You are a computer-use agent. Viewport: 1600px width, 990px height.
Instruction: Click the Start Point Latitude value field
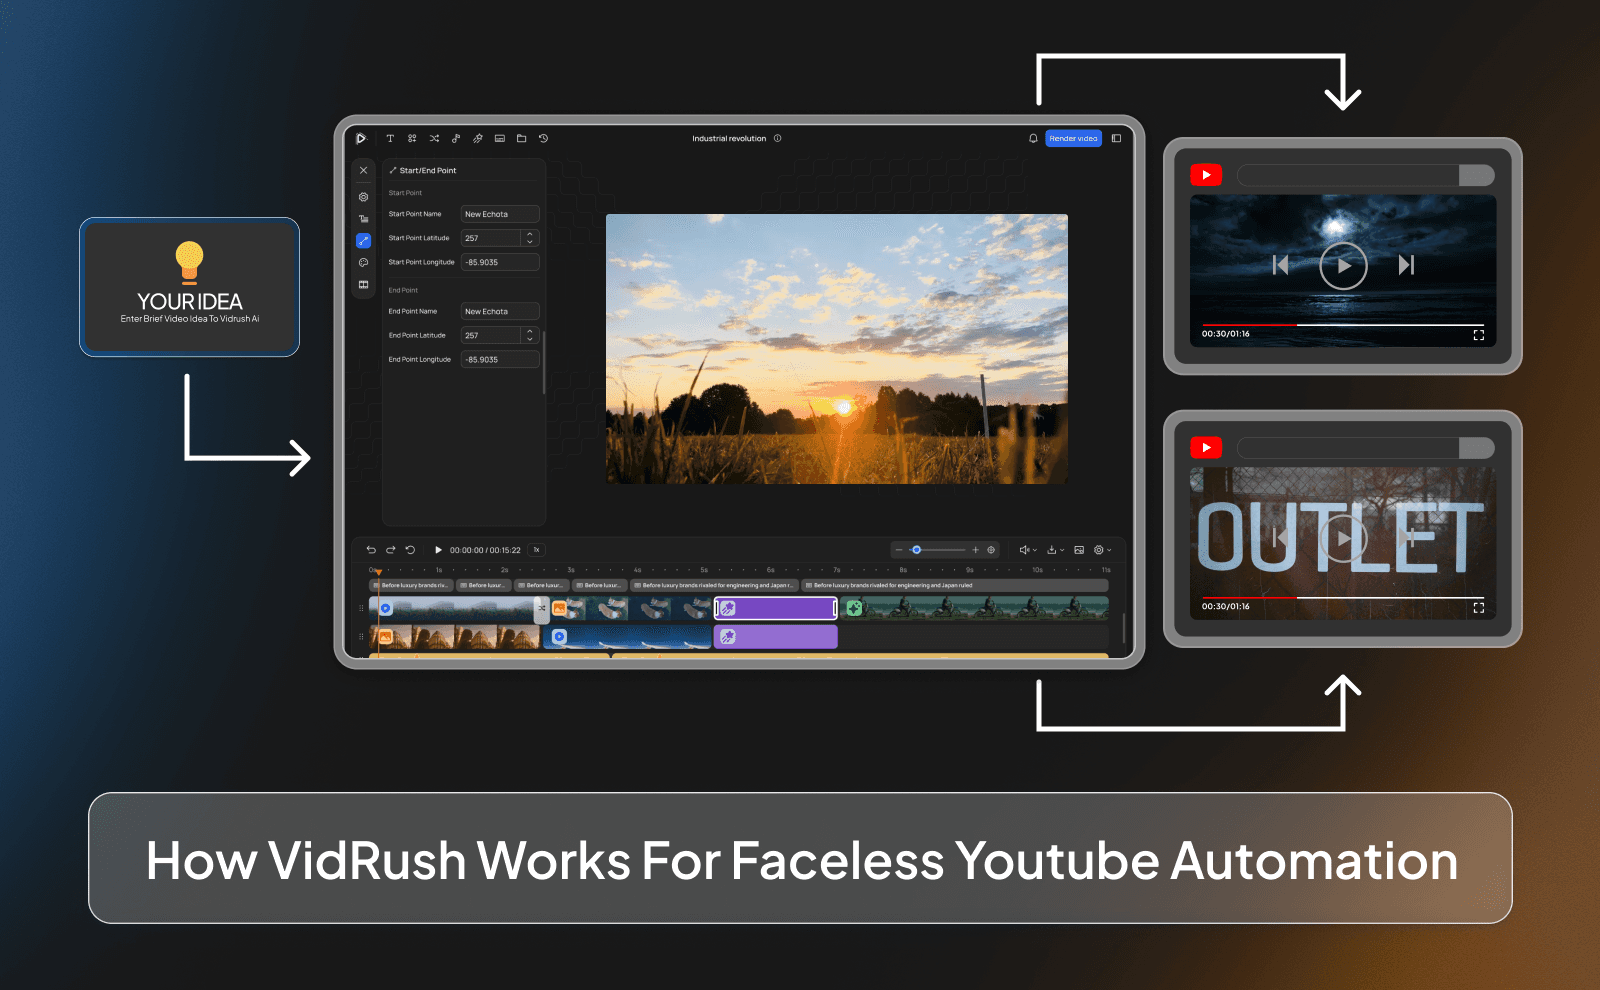point(490,238)
